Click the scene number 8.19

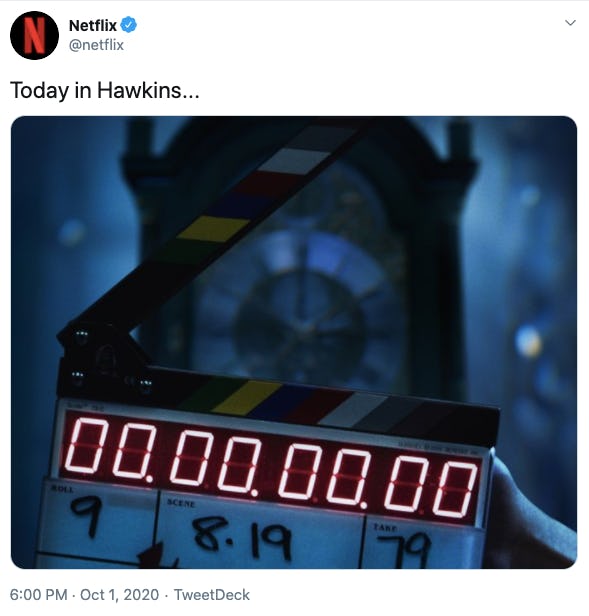[x=243, y=537]
